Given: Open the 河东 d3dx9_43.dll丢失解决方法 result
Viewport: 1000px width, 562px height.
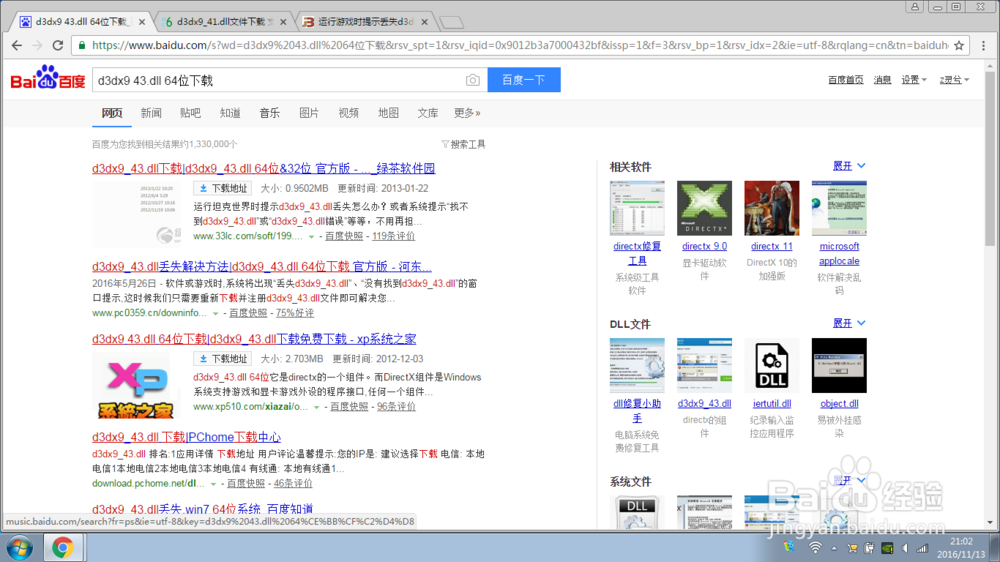Looking at the screenshot, I should 261,267.
